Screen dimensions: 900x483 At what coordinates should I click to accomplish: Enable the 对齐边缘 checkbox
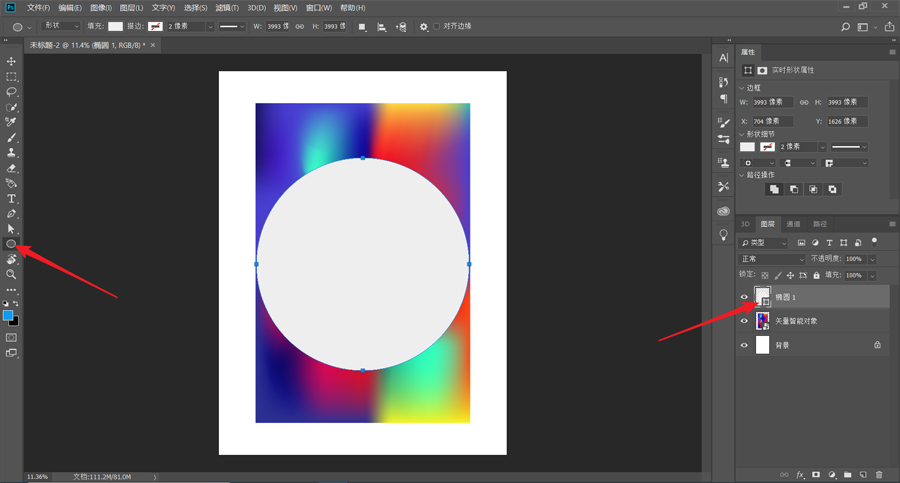coord(436,26)
